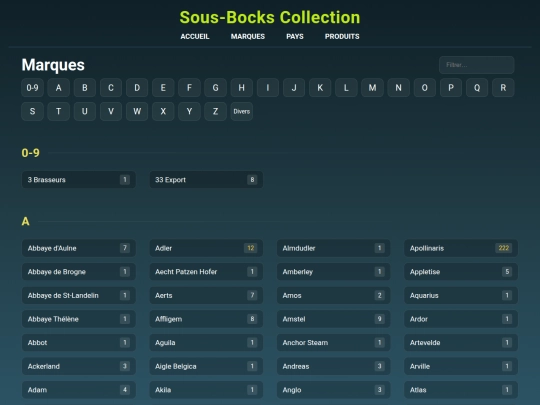Select letter I in the alphabet bar
The height and width of the screenshot is (405, 540).
point(268,88)
